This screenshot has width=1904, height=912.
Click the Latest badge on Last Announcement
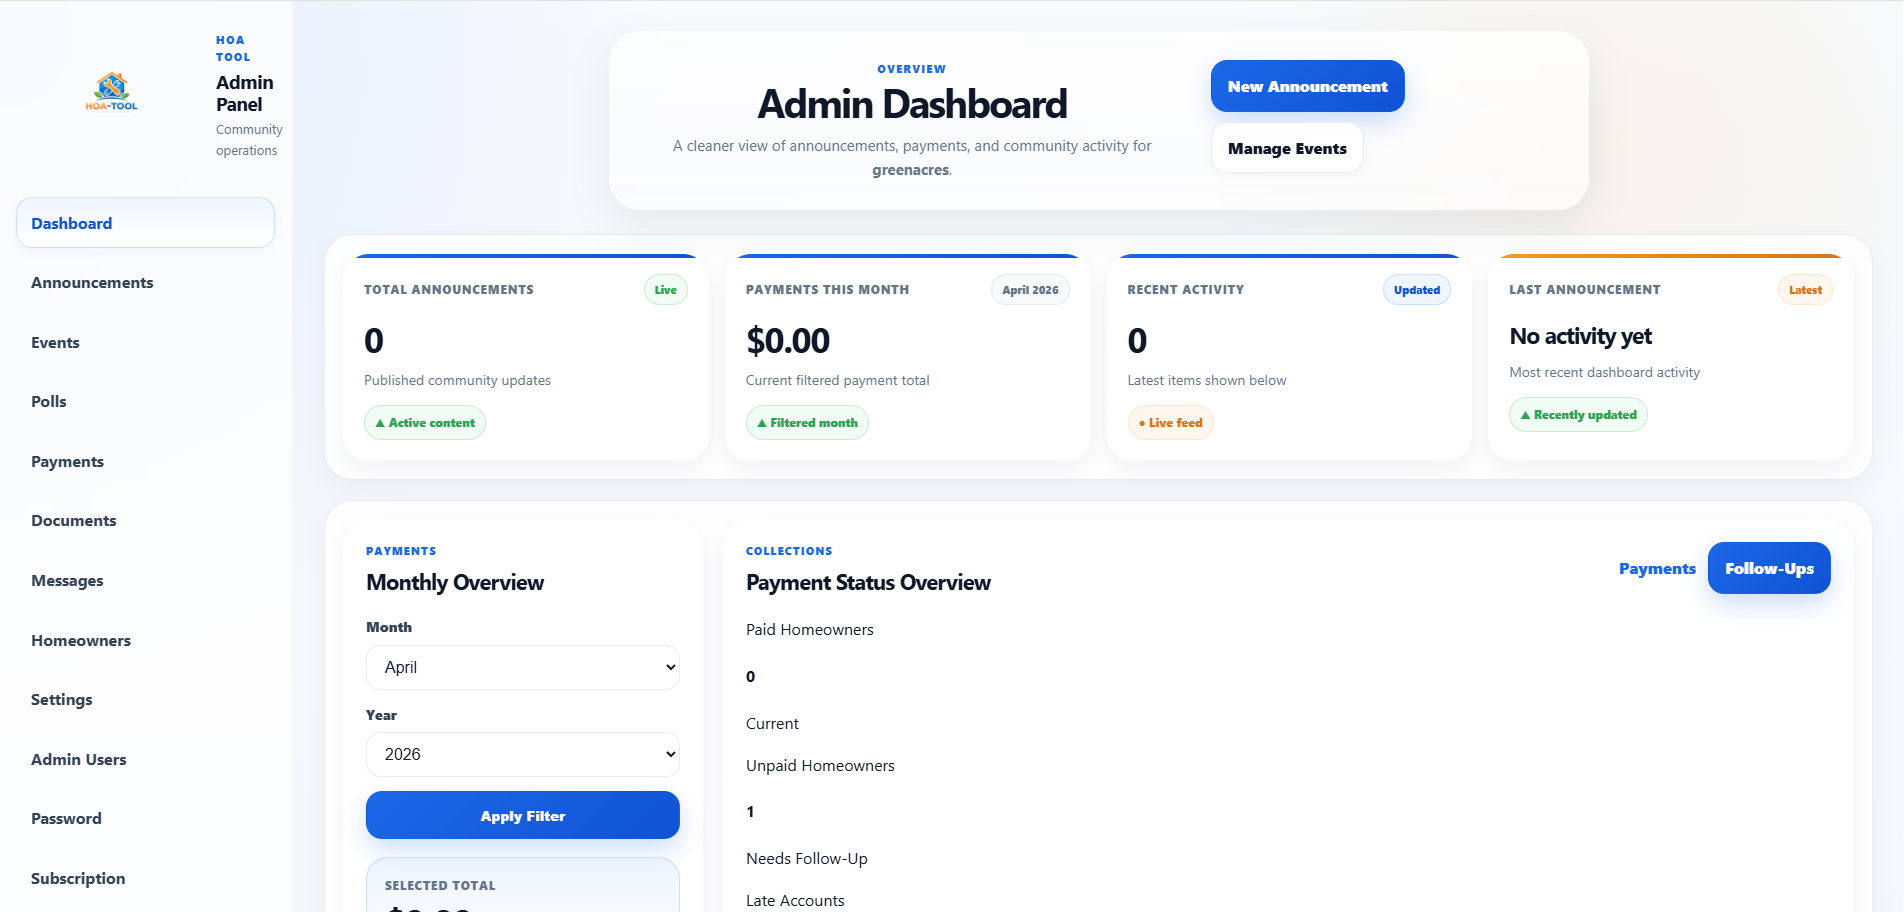tap(1805, 290)
